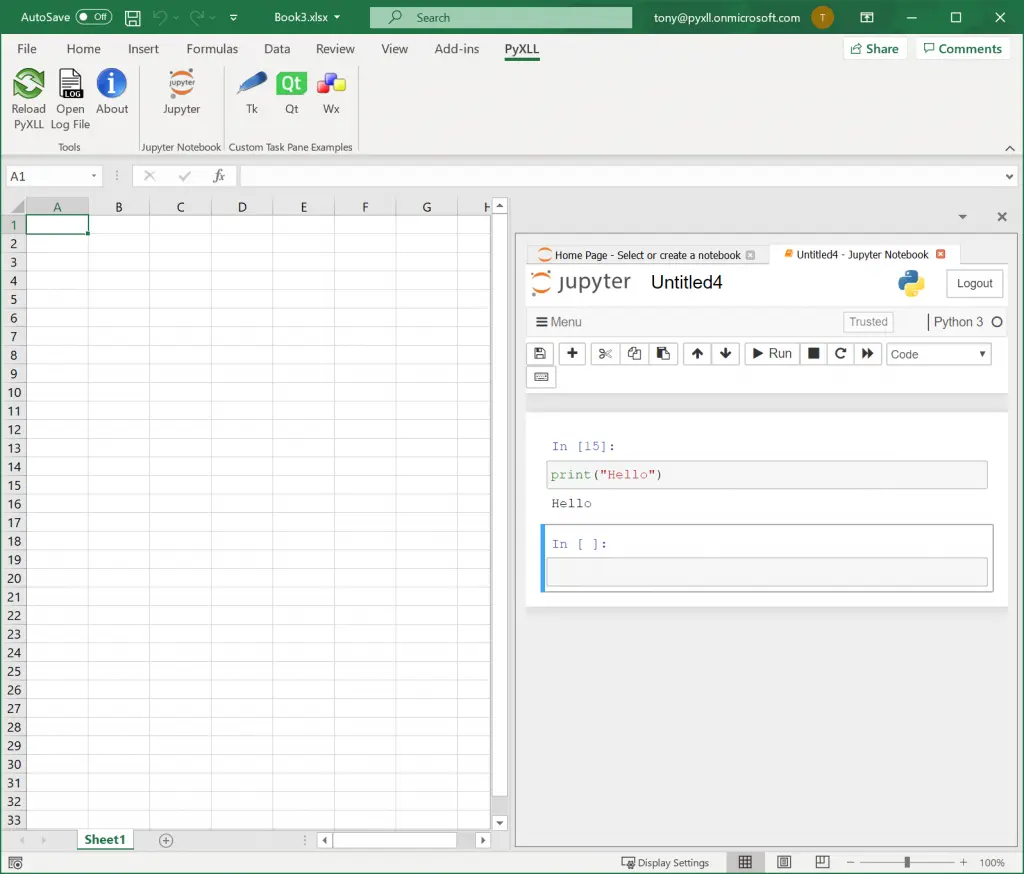Image resolution: width=1024 pixels, height=874 pixels.
Task: Open the Customize Quick Access Toolbar dropdown
Action: [x=233, y=18]
